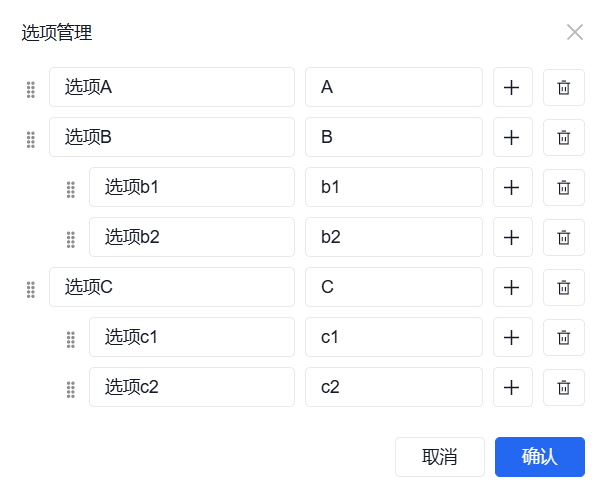The width and height of the screenshot is (607, 497).
Task: Click the value field containing b1
Action: pos(393,187)
